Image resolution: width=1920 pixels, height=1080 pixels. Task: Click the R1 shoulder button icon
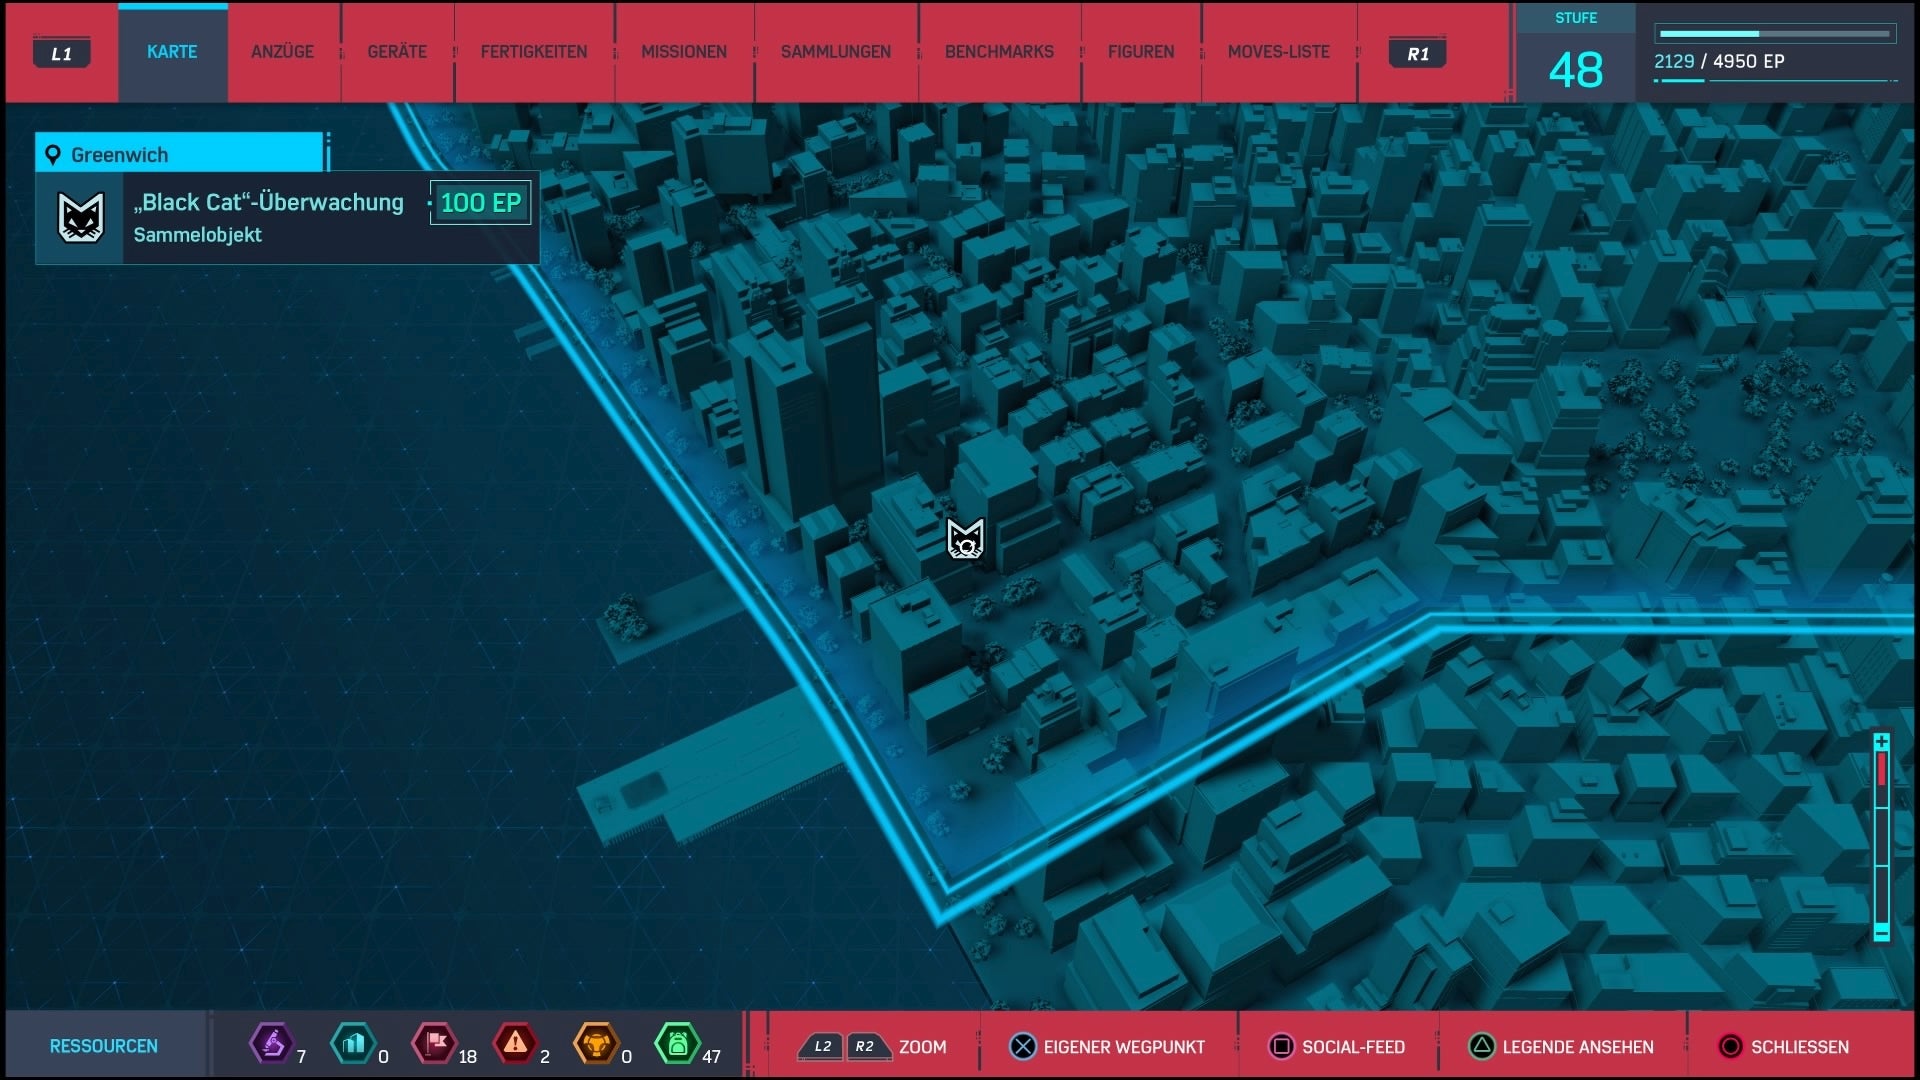(x=1417, y=54)
